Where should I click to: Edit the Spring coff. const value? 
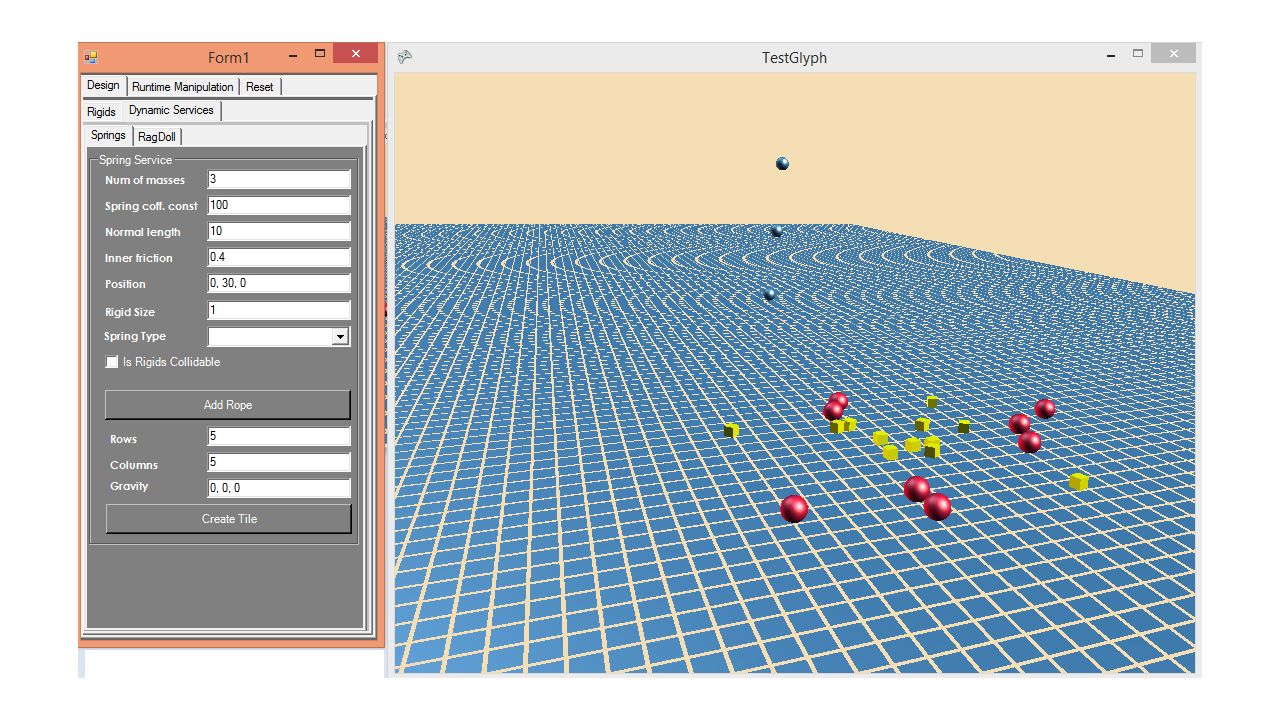[x=278, y=205]
